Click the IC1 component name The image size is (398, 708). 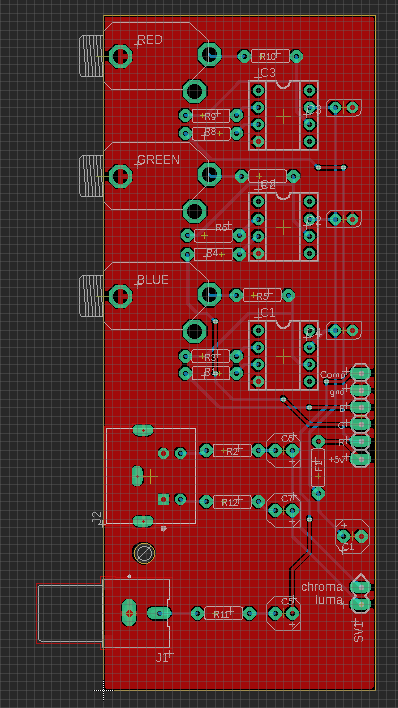(266, 312)
